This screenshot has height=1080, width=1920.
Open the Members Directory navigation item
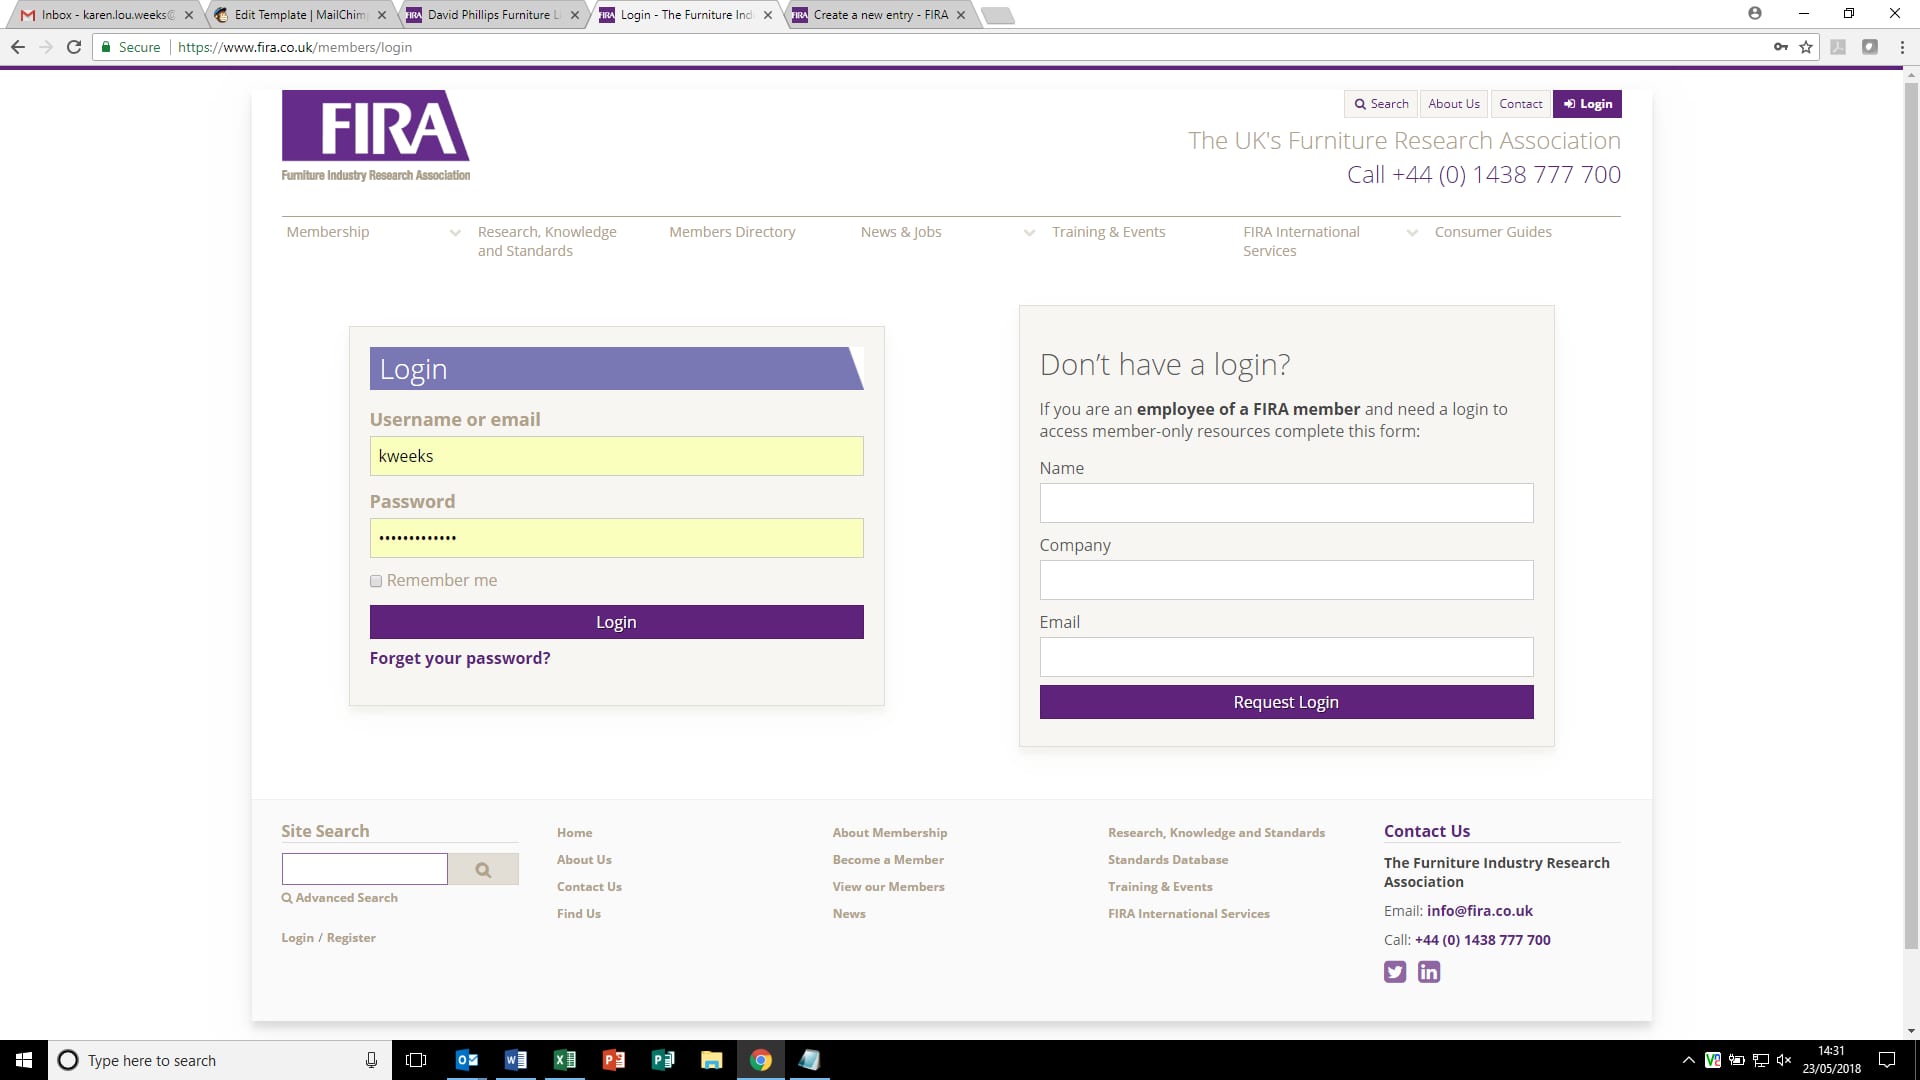pyautogui.click(x=732, y=231)
